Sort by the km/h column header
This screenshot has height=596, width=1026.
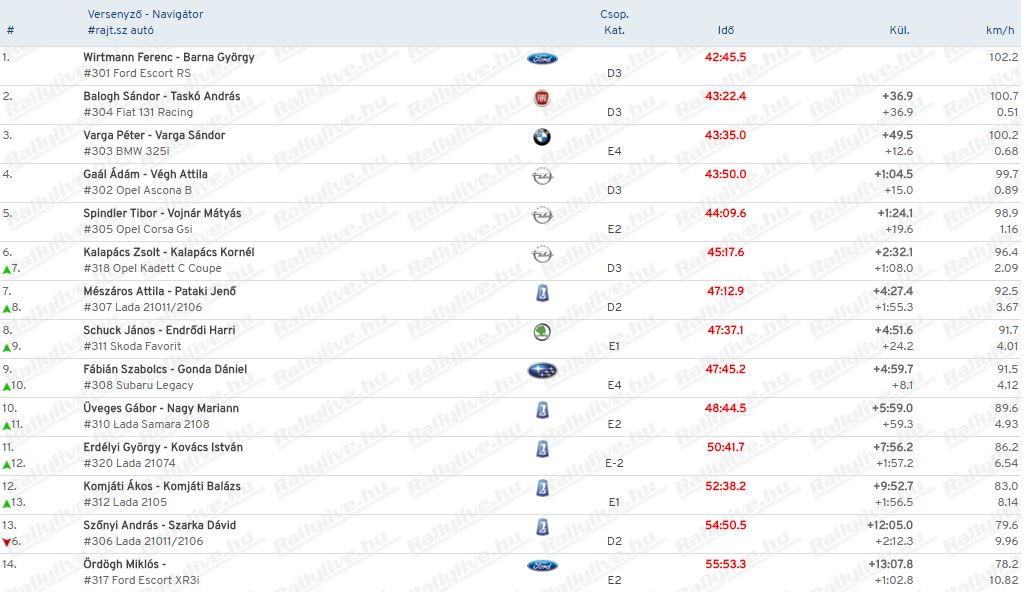pos(1000,30)
